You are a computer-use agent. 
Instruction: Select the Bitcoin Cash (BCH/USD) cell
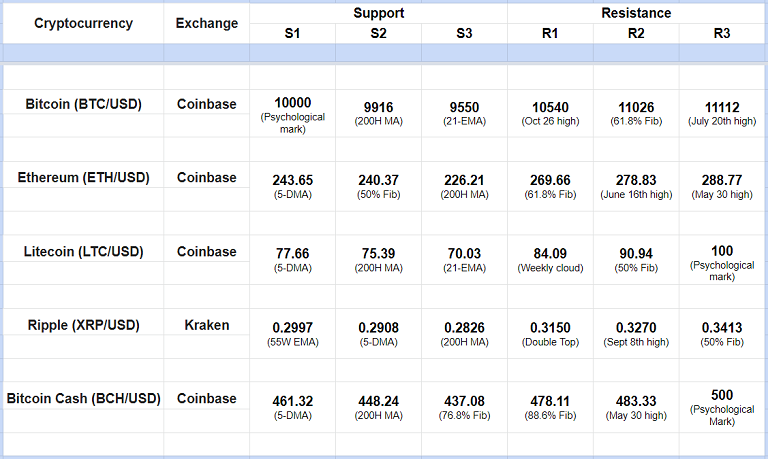83,399
